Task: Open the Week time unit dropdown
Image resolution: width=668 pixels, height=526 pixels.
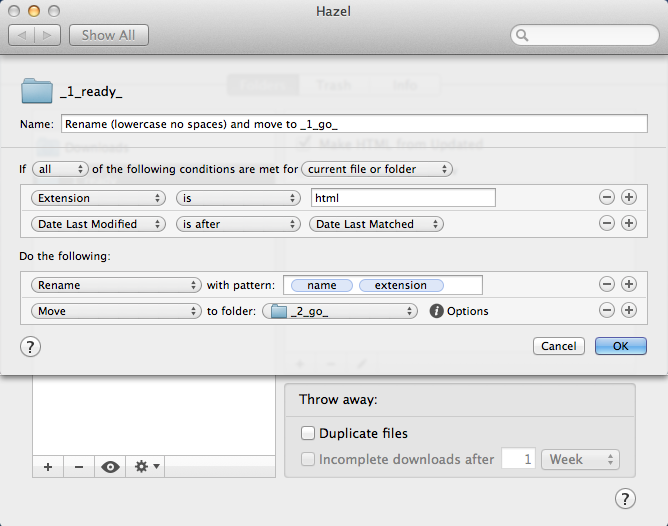Action: click(580, 459)
